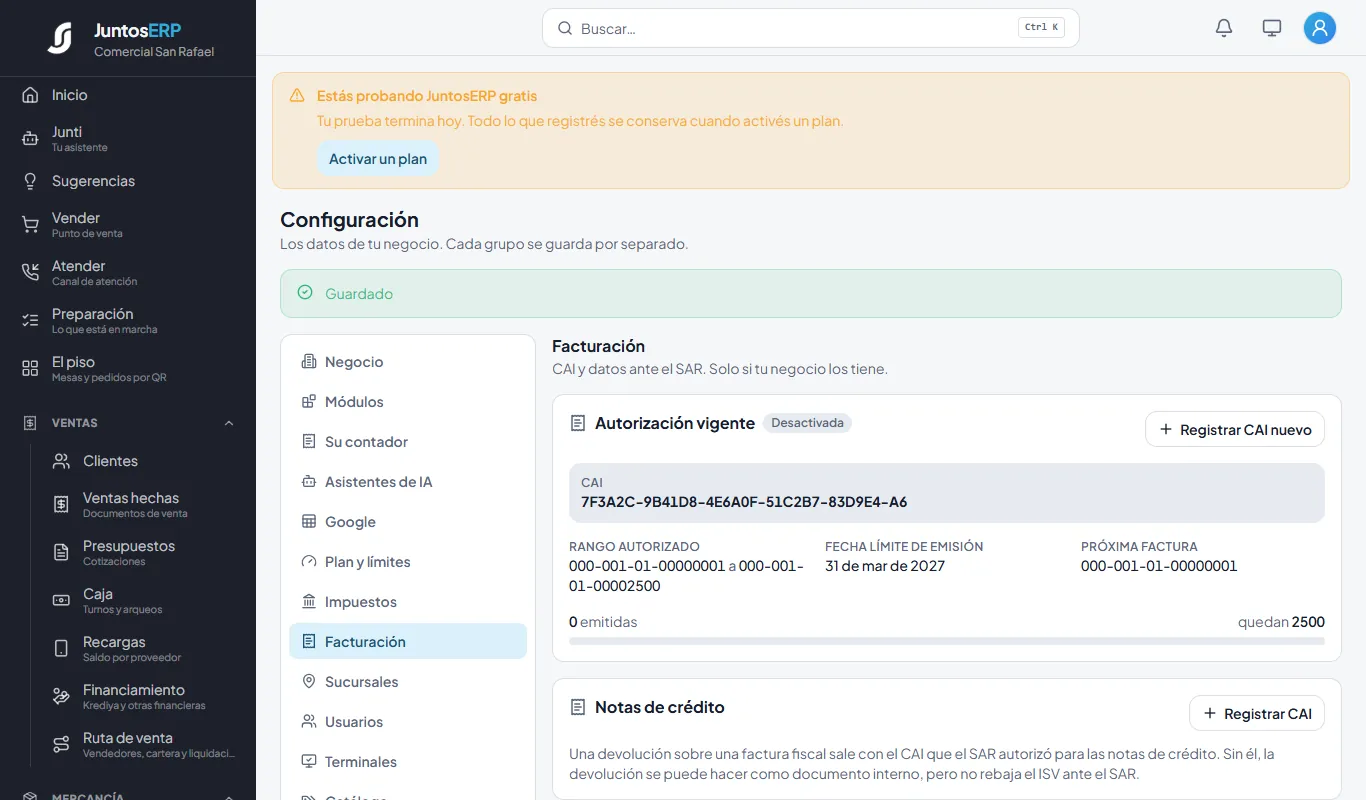The height and width of the screenshot is (800, 1366).
Task: Focus the Buscar search field
Action: tap(810, 28)
